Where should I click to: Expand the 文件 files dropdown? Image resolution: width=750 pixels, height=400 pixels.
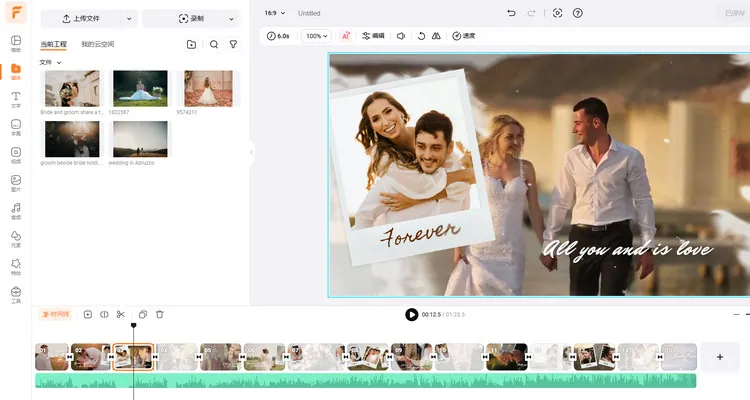(50, 62)
